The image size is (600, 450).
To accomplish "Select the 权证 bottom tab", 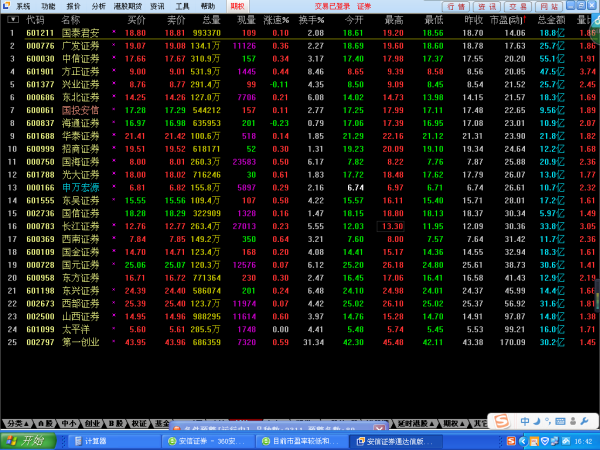I will [139, 423].
